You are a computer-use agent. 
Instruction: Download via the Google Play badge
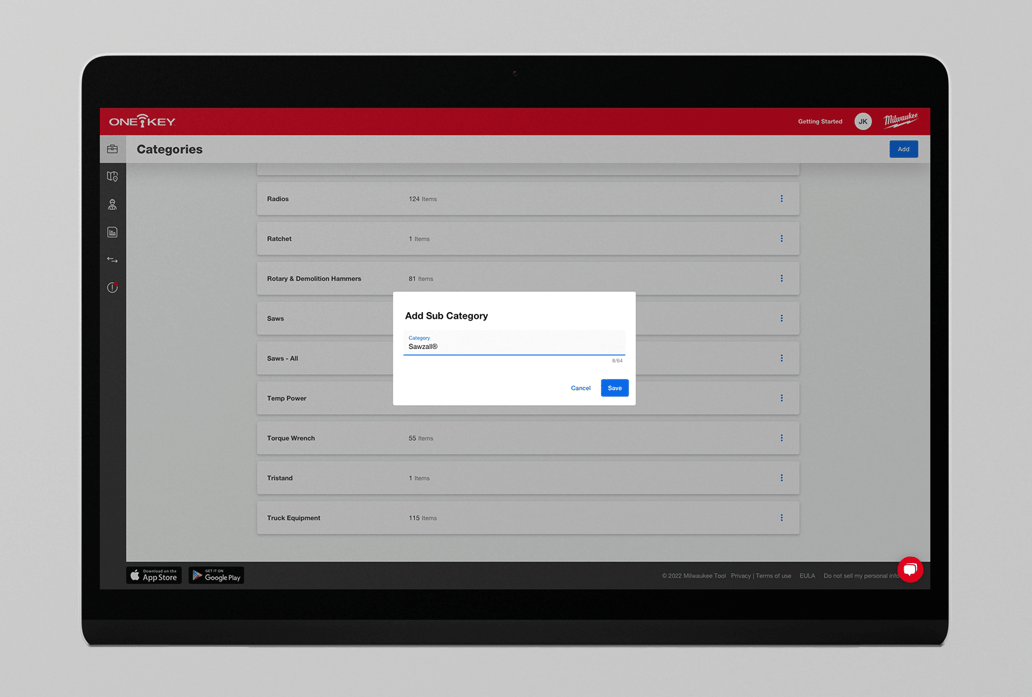tap(216, 575)
